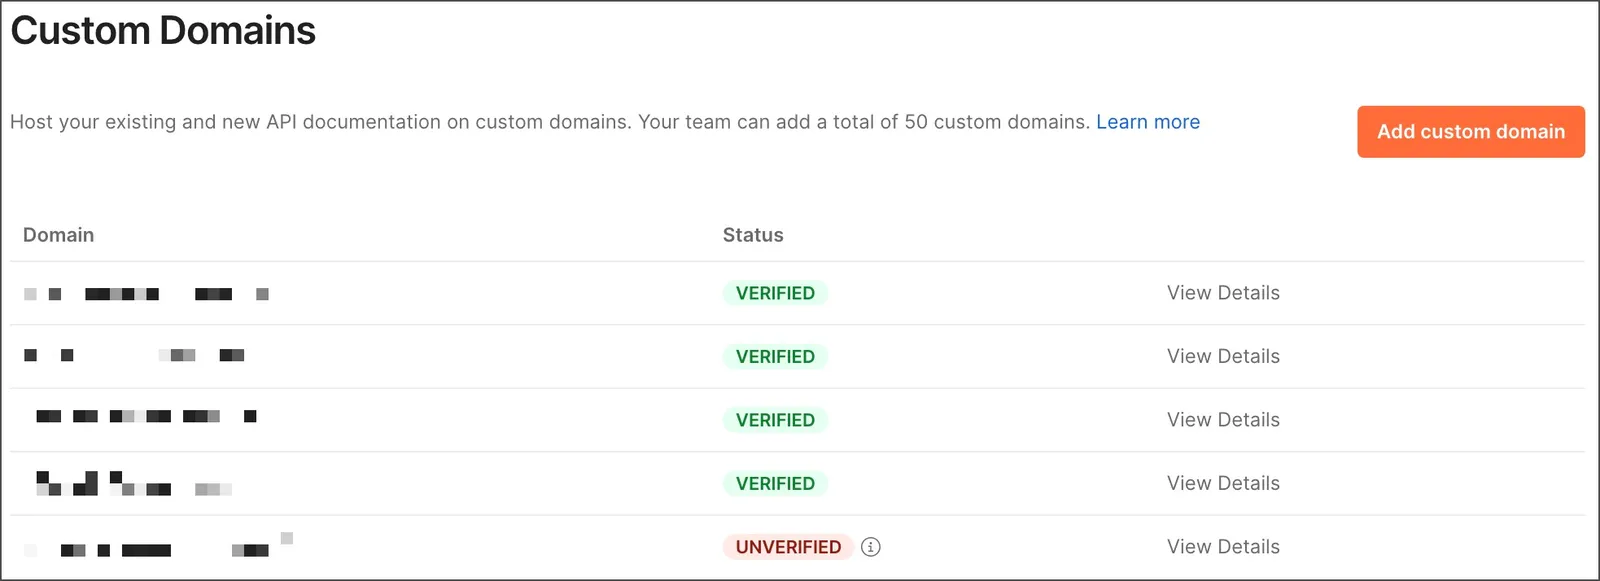Click the info icon beside UNVERIFIED status
The height and width of the screenshot is (581, 1600).
(871, 547)
